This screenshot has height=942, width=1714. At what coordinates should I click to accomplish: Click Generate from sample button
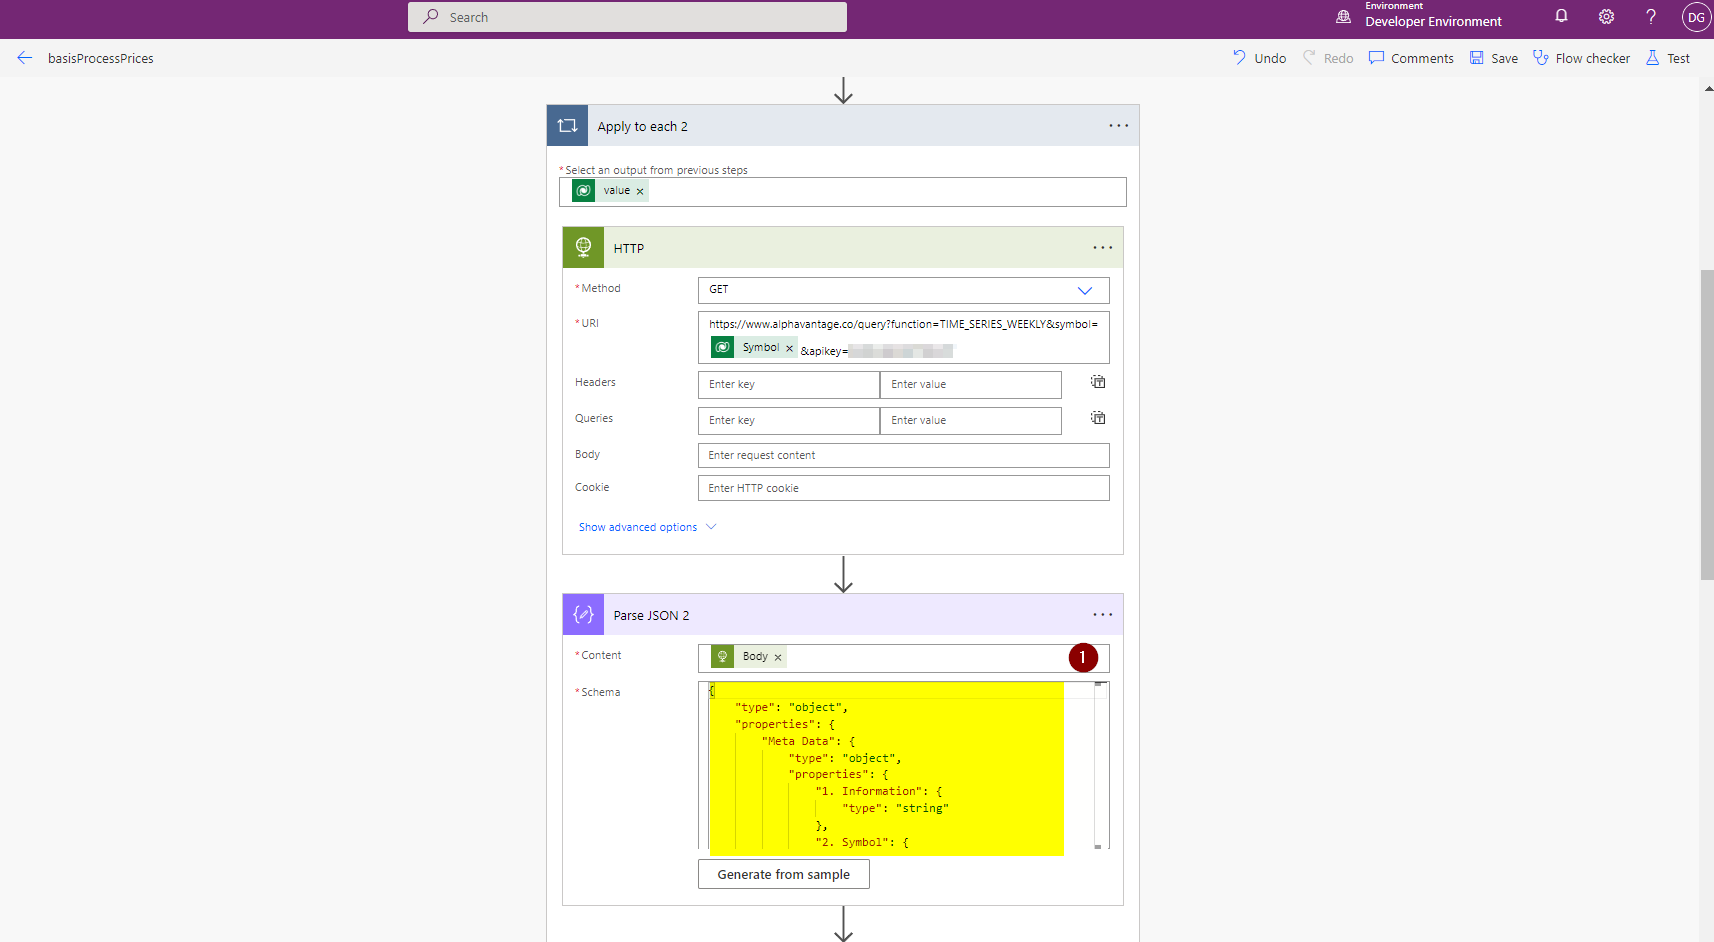click(x=783, y=874)
